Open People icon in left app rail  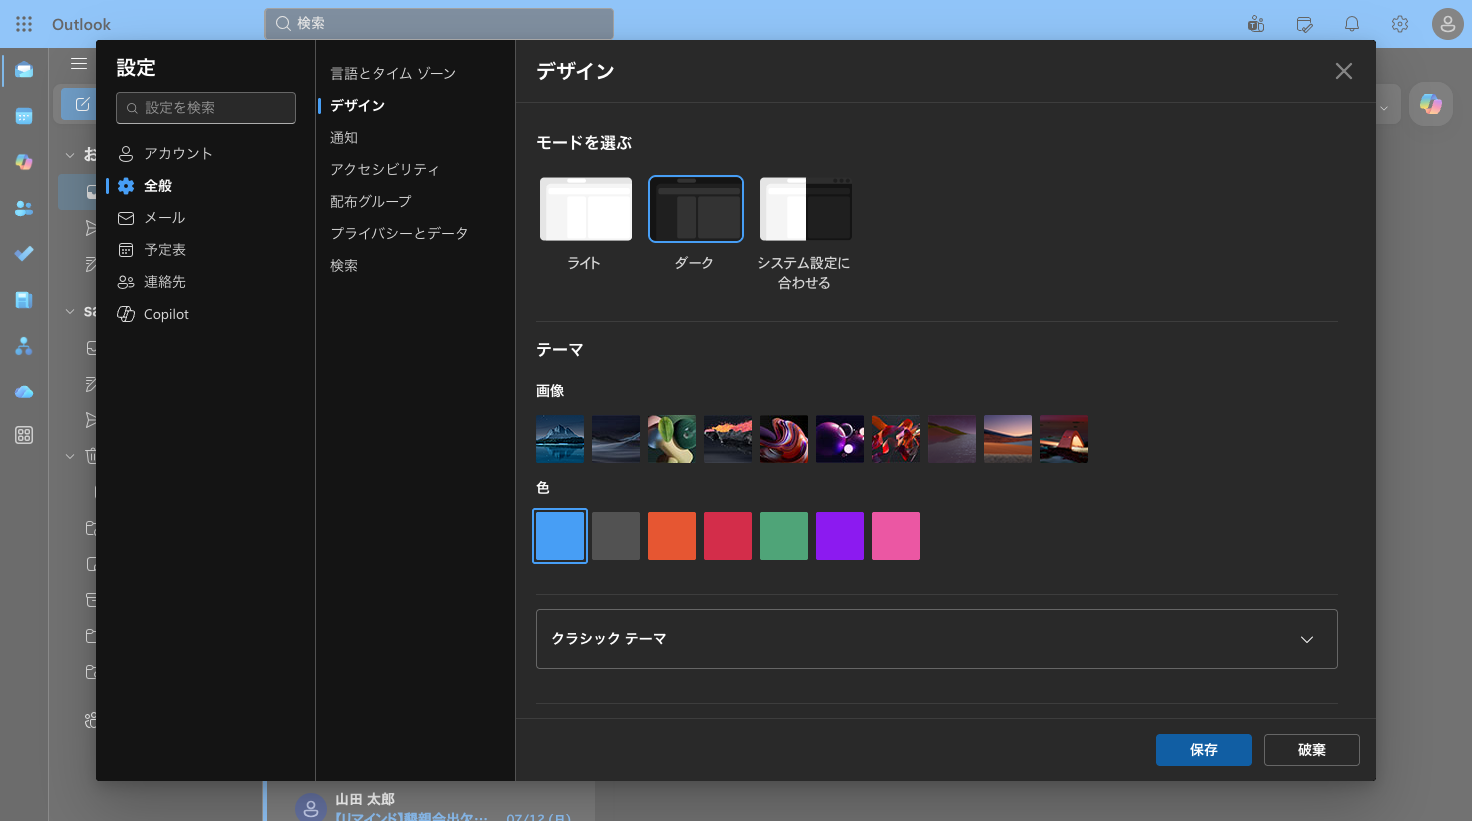24,208
